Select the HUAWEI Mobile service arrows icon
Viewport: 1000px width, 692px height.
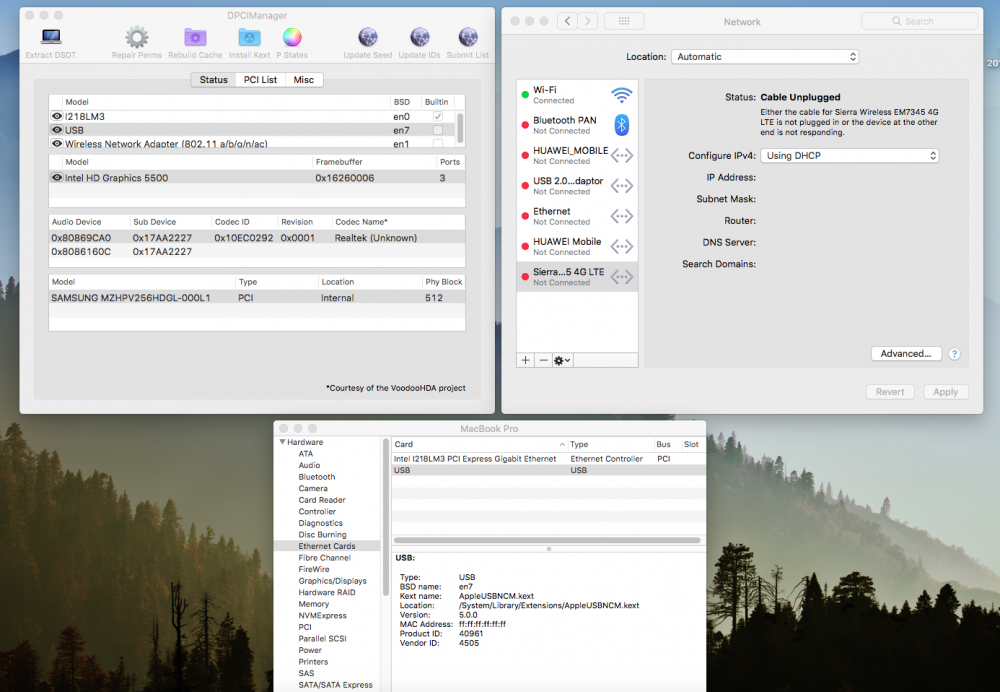tap(621, 246)
